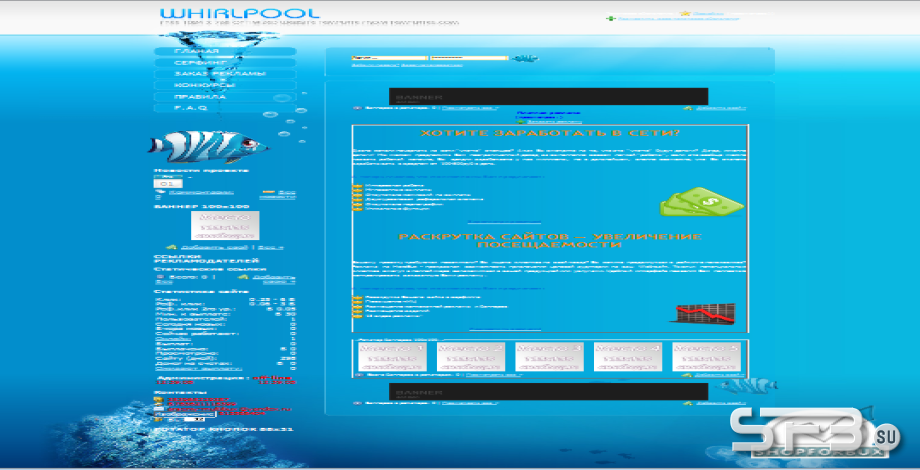Viewport: 920px width, 470px height.
Task: Click the first contact icon in Контакты
Action: click(158, 399)
